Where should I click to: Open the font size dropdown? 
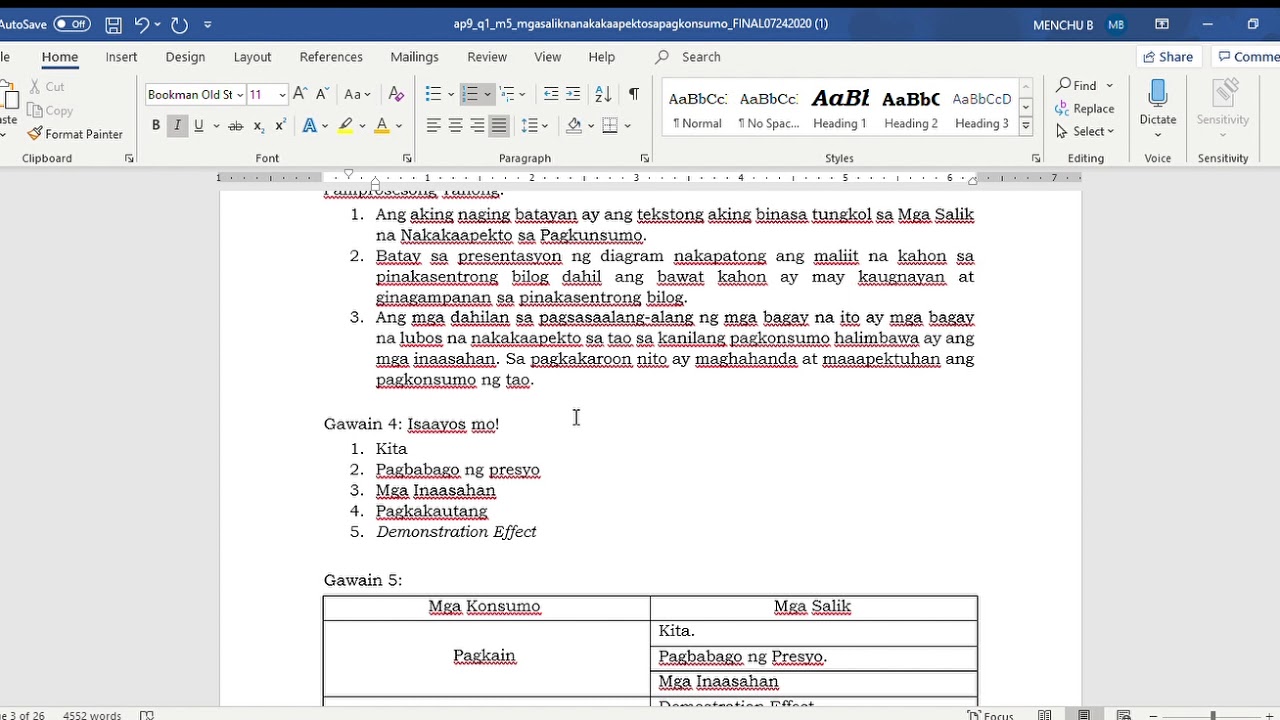(282, 95)
